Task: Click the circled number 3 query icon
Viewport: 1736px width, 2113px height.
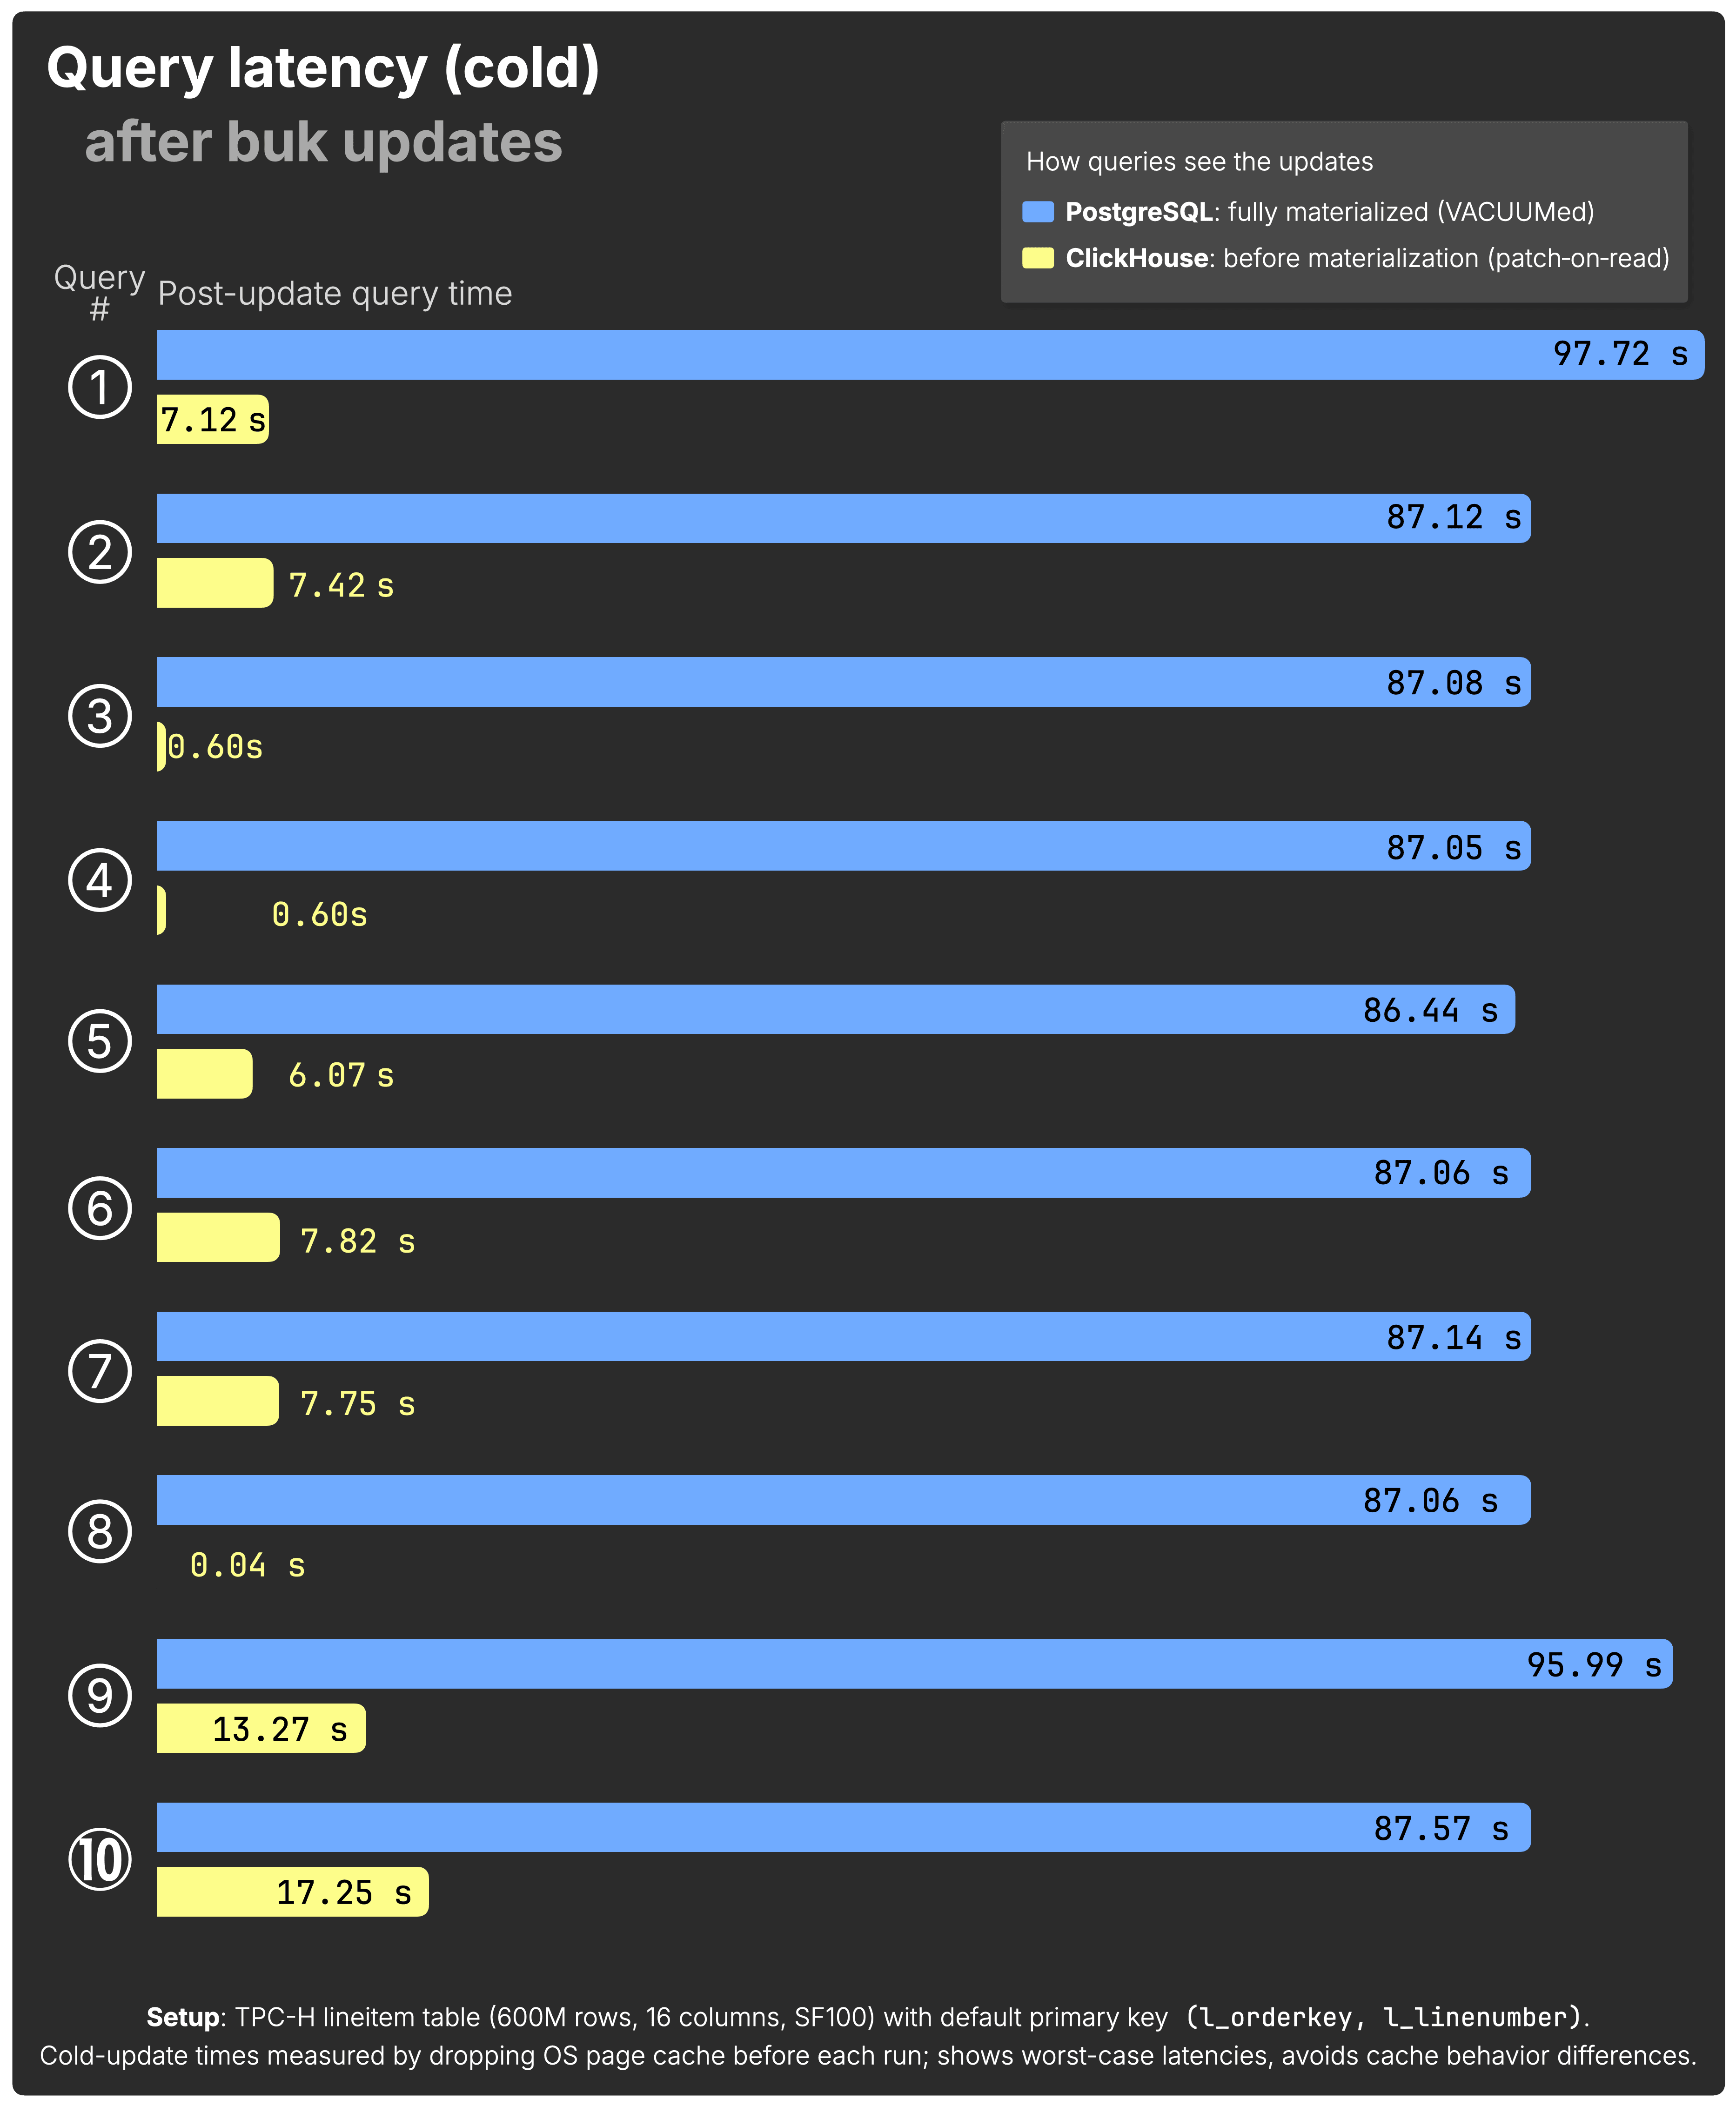Action: click(x=100, y=716)
